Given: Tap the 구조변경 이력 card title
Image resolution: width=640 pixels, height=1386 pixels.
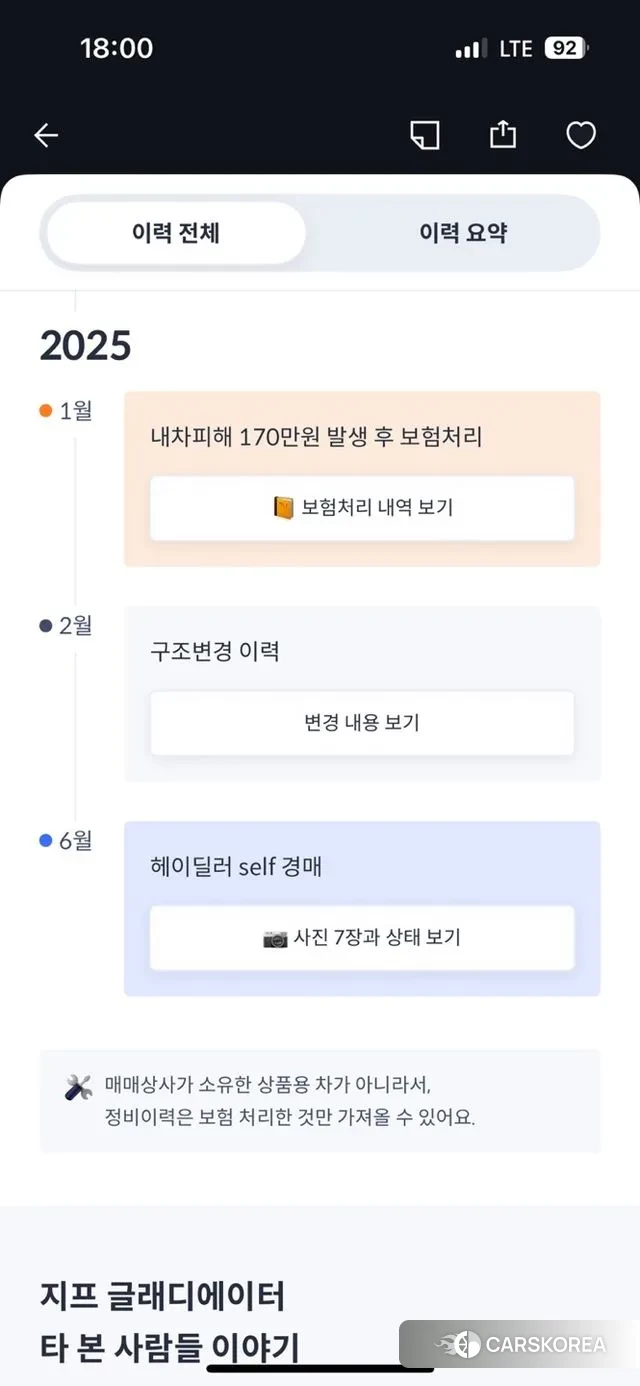Looking at the screenshot, I should (x=215, y=652).
